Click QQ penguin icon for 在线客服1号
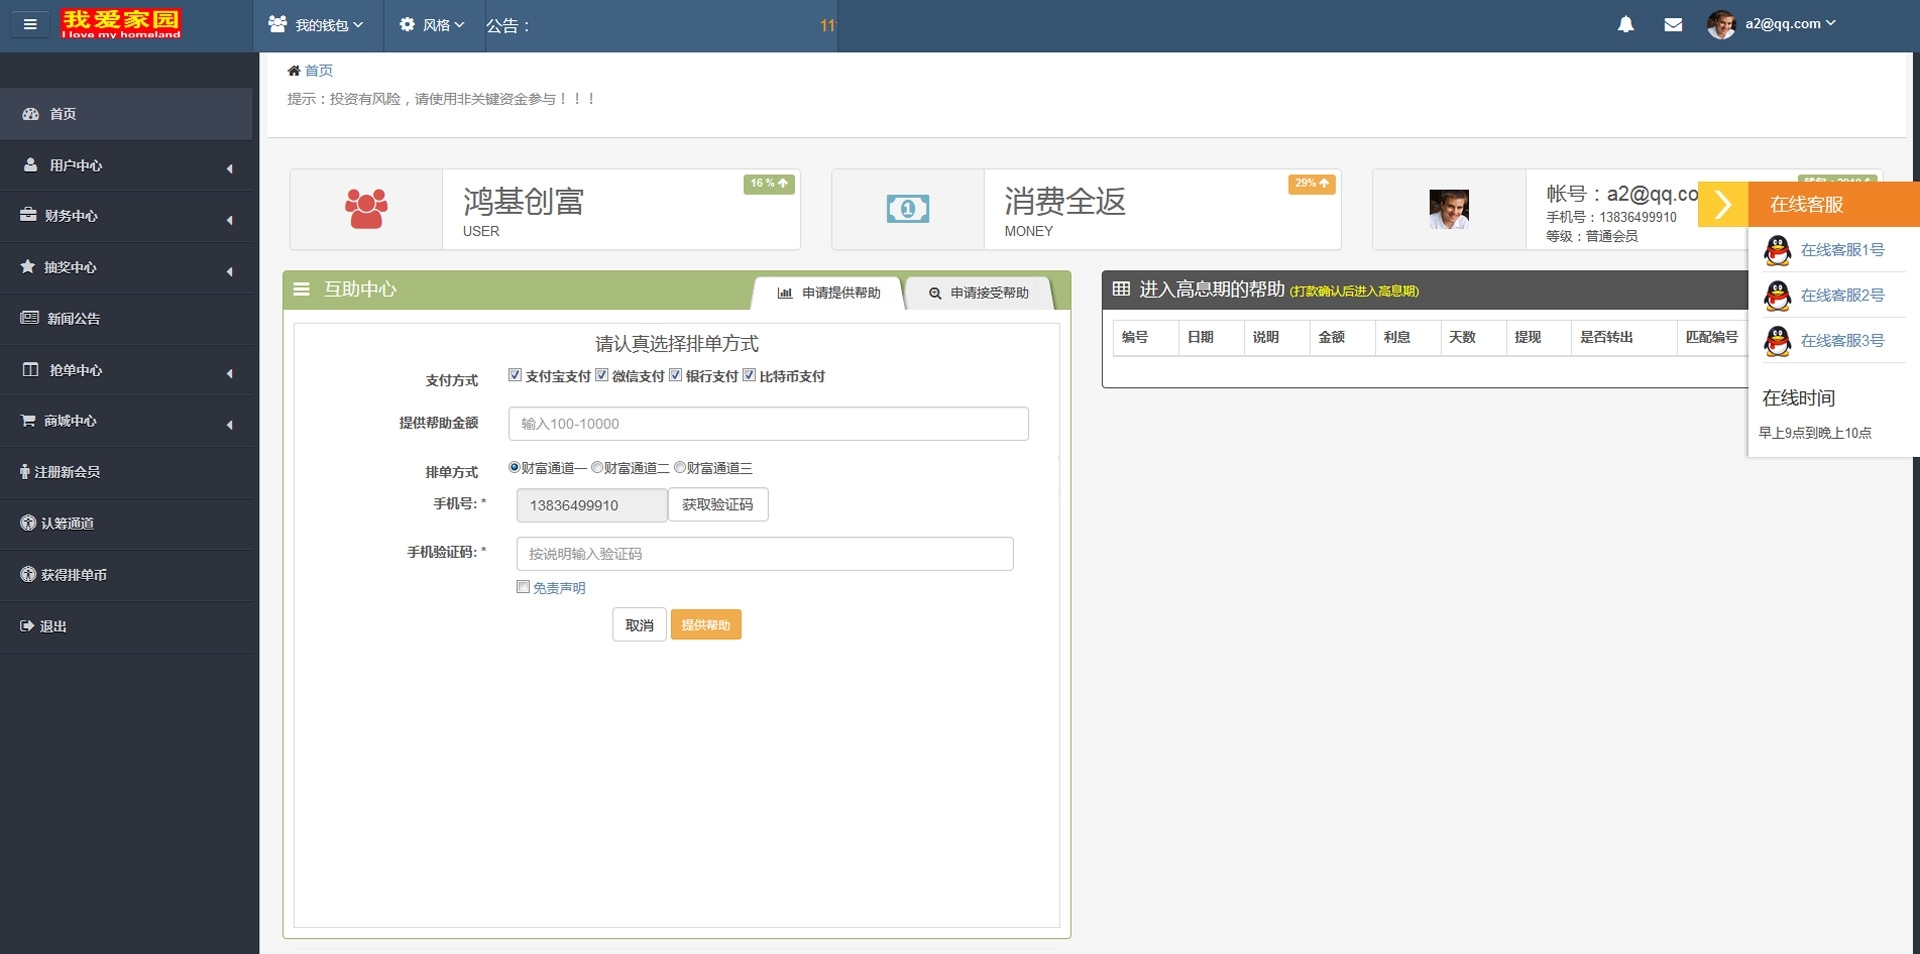 point(1777,250)
